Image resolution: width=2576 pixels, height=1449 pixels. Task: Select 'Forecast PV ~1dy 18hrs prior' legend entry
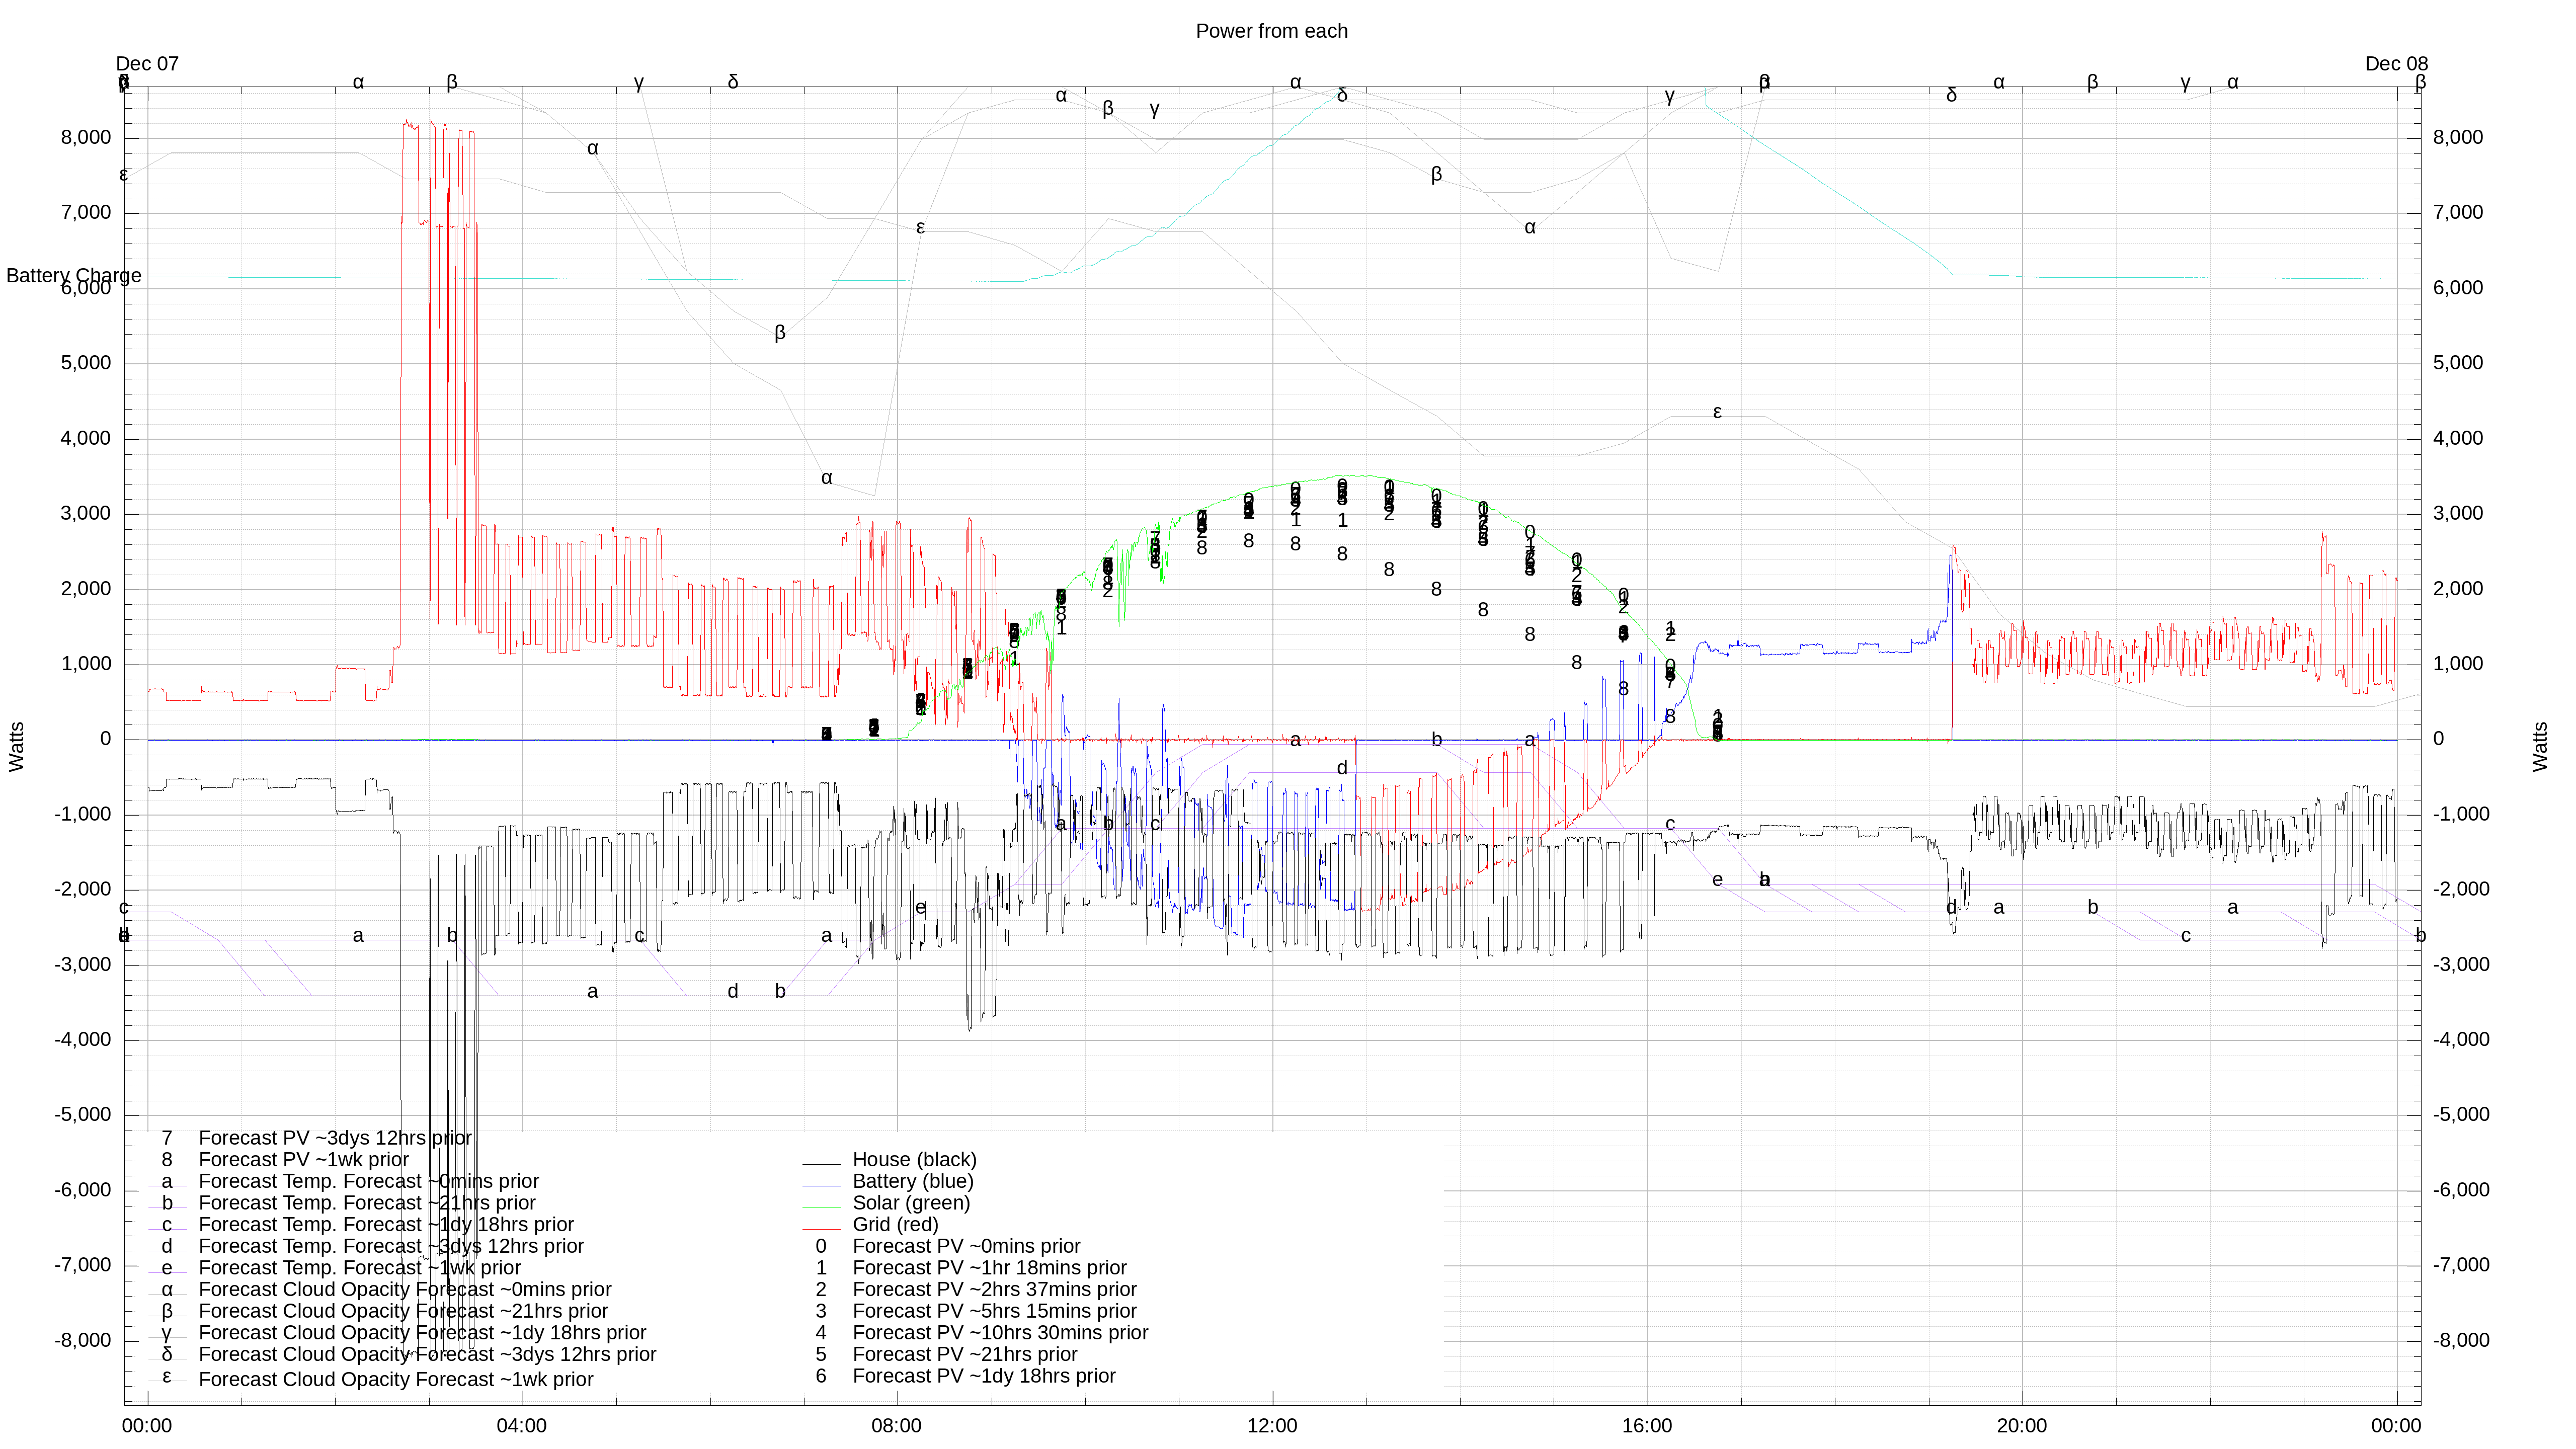984,1376
